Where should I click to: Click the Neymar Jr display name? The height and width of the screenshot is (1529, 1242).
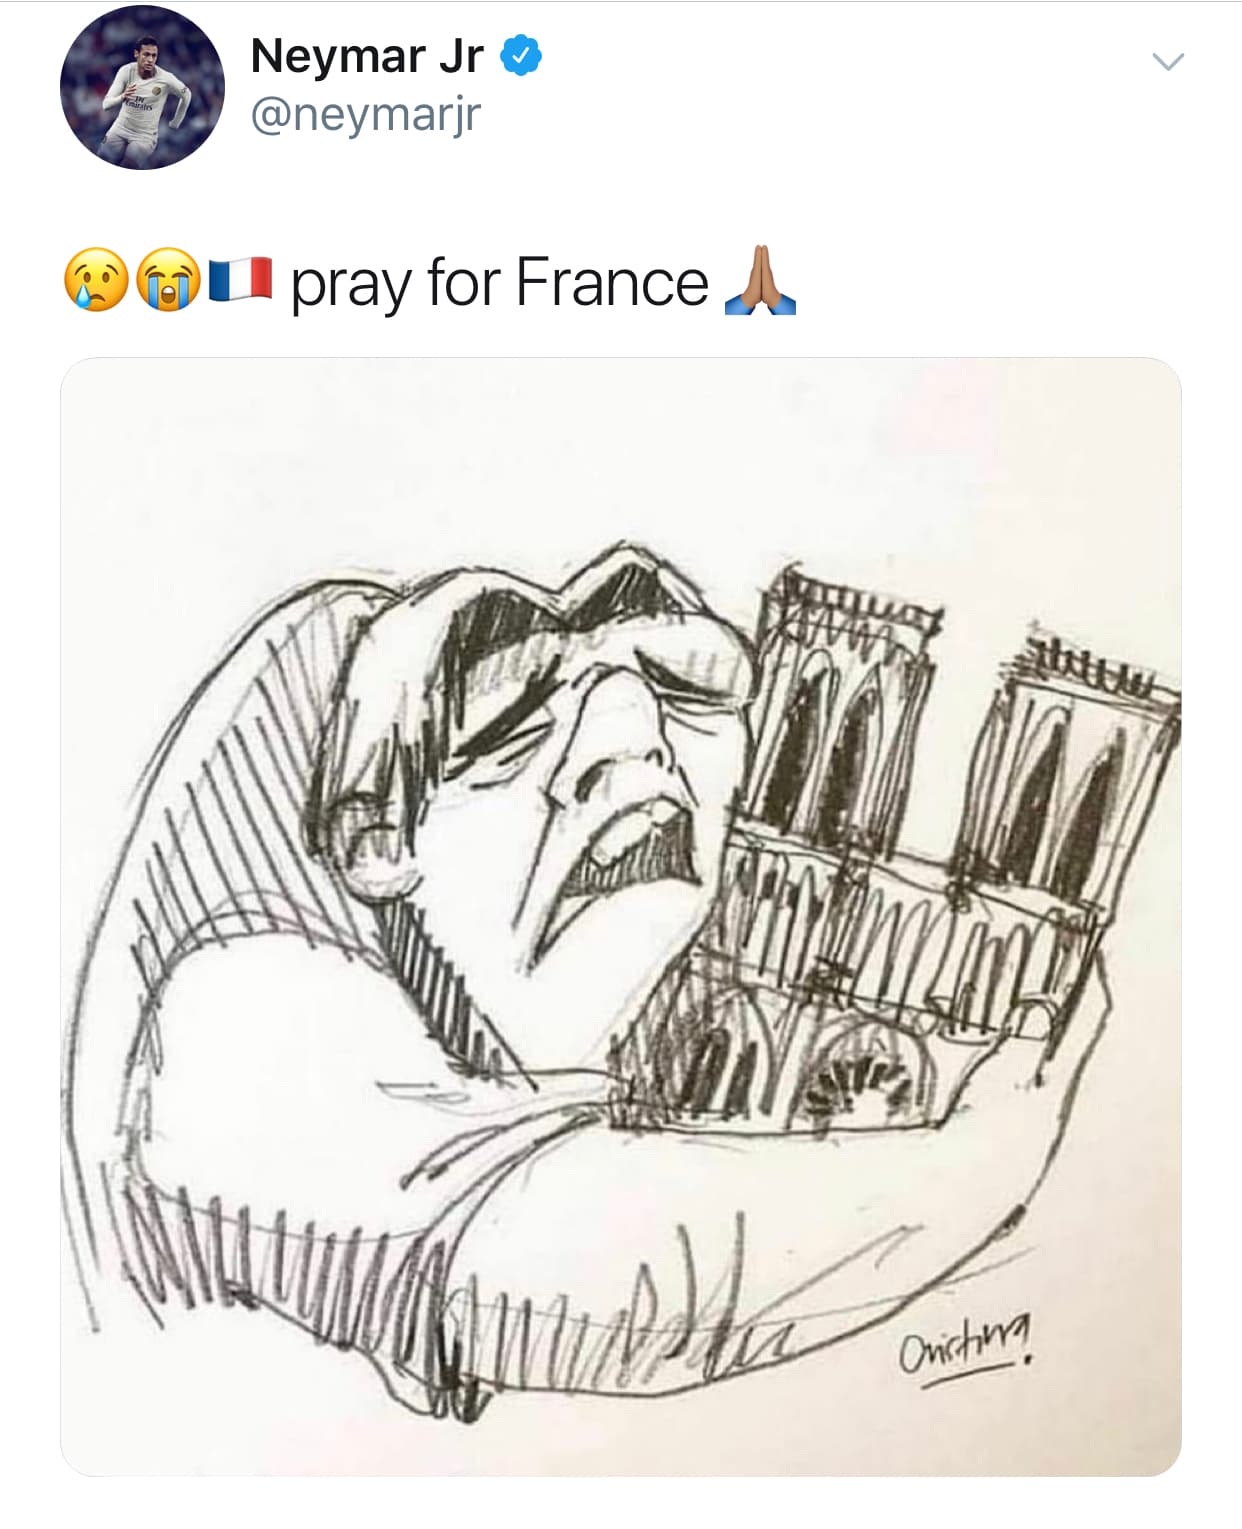point(367,56)
